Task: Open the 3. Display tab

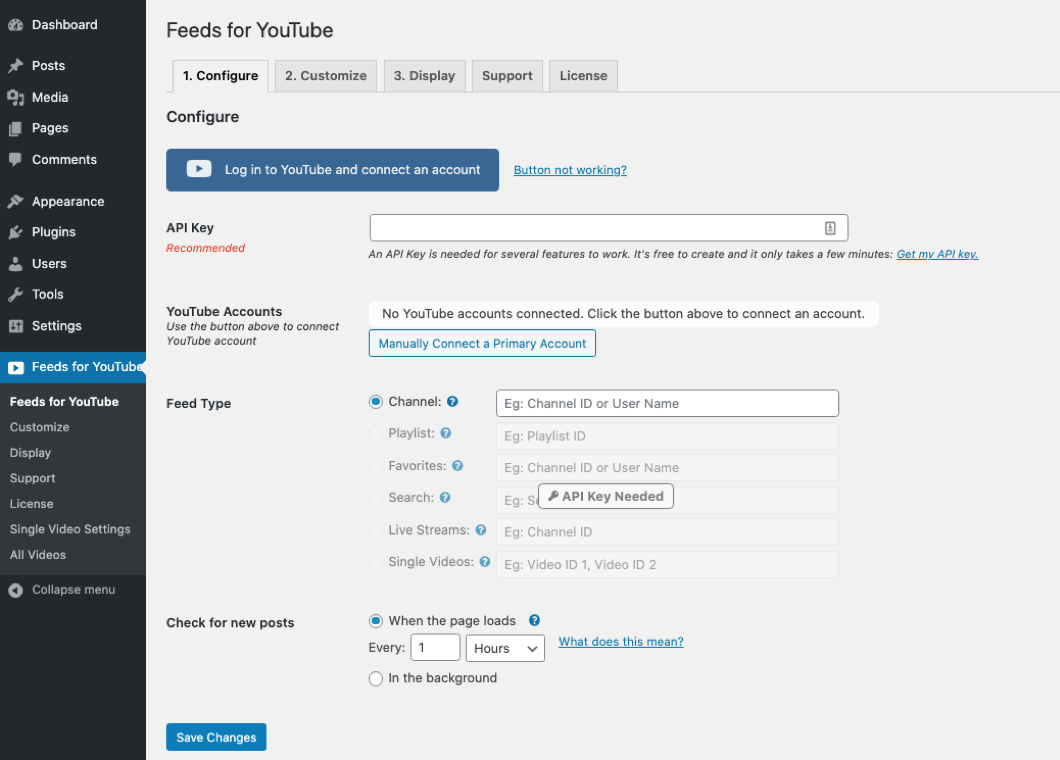Action: point(424,76)
